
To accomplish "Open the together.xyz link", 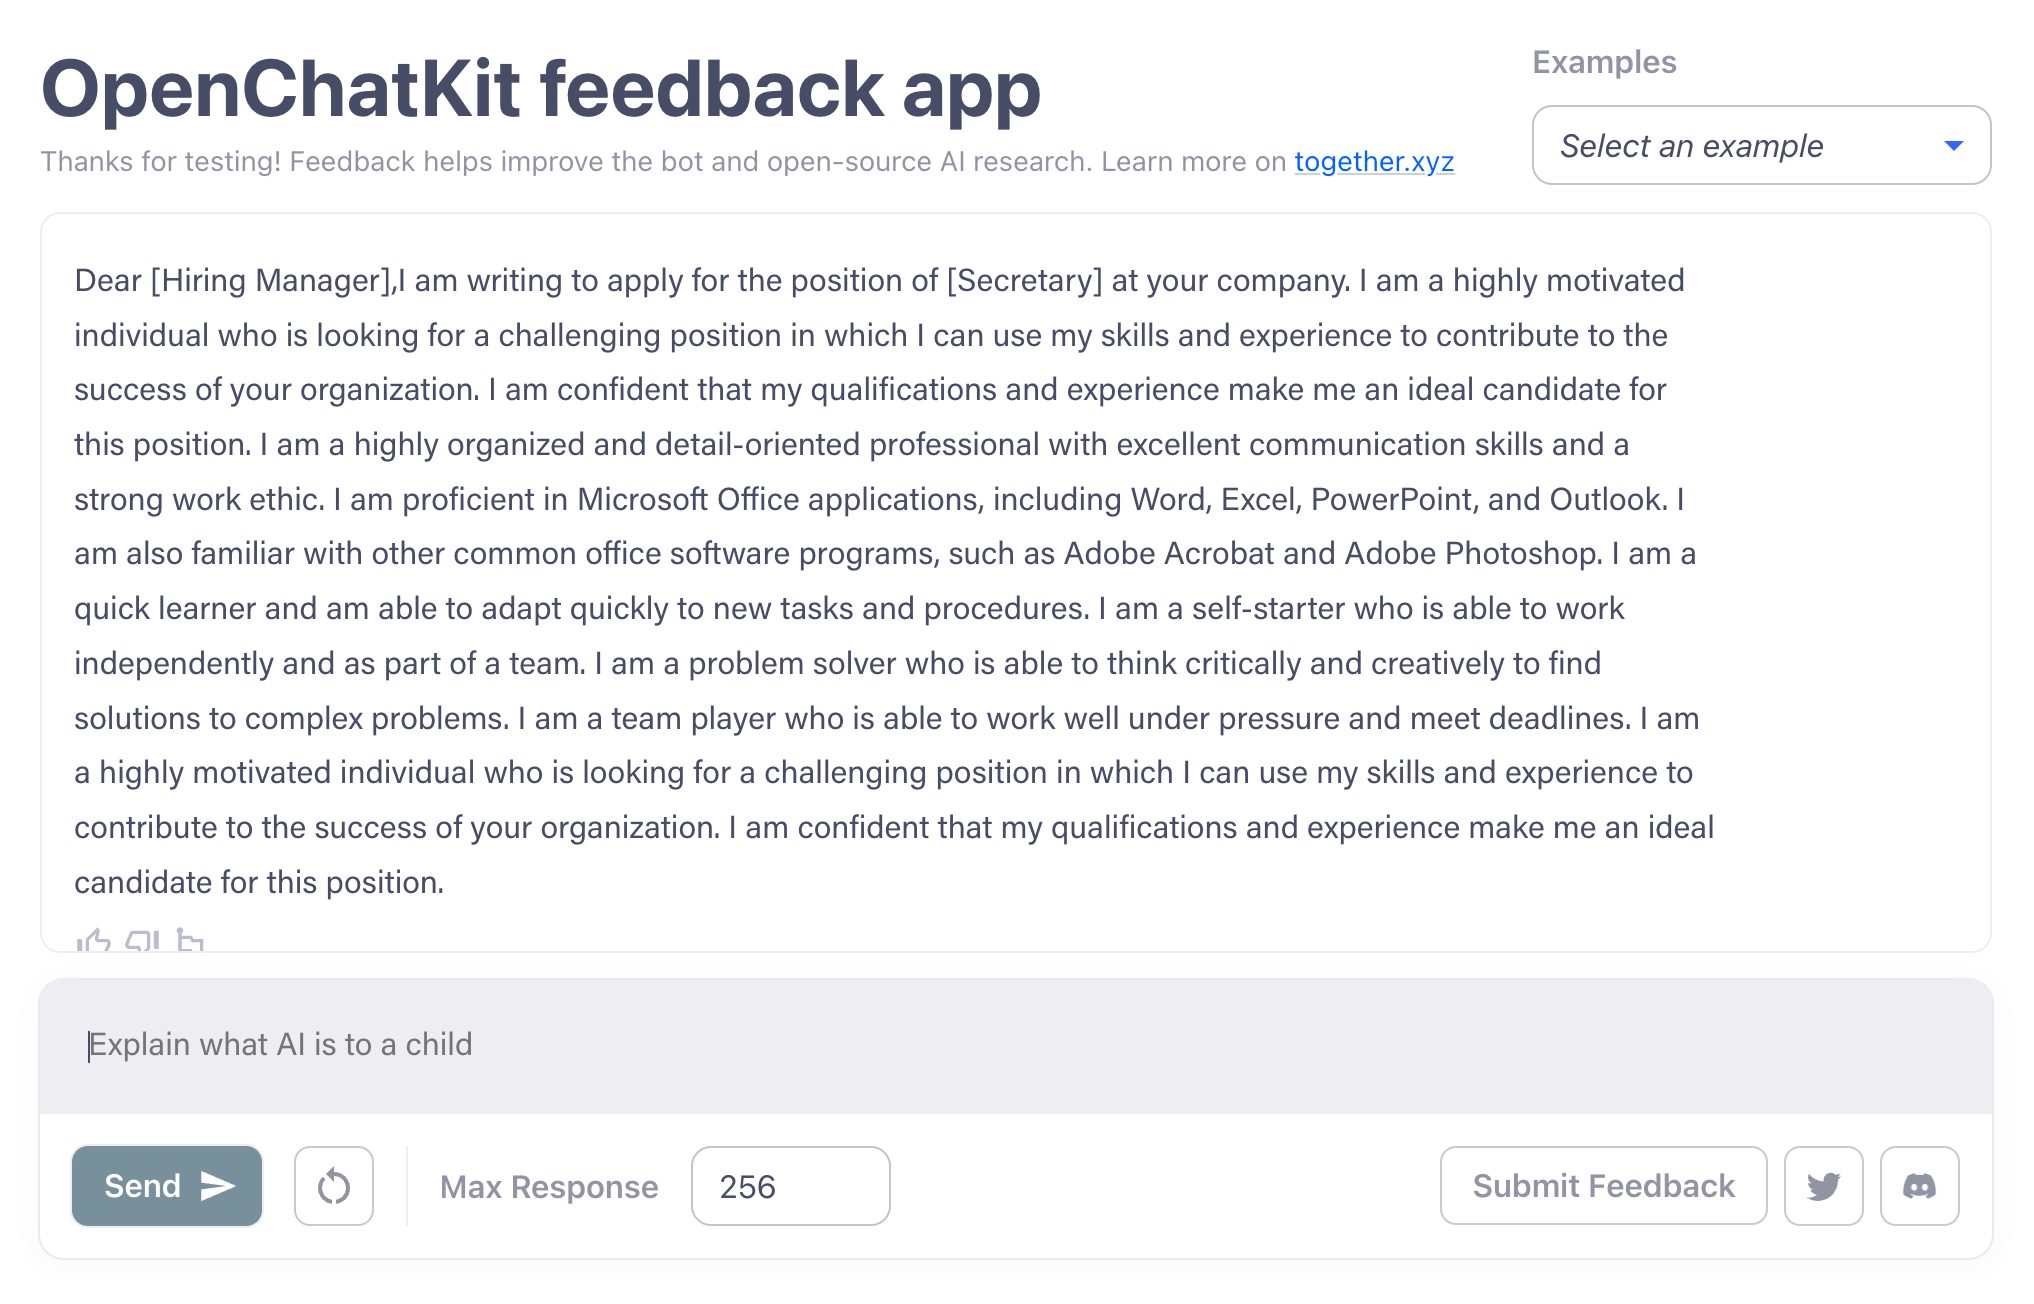I will click(1374, 161).
